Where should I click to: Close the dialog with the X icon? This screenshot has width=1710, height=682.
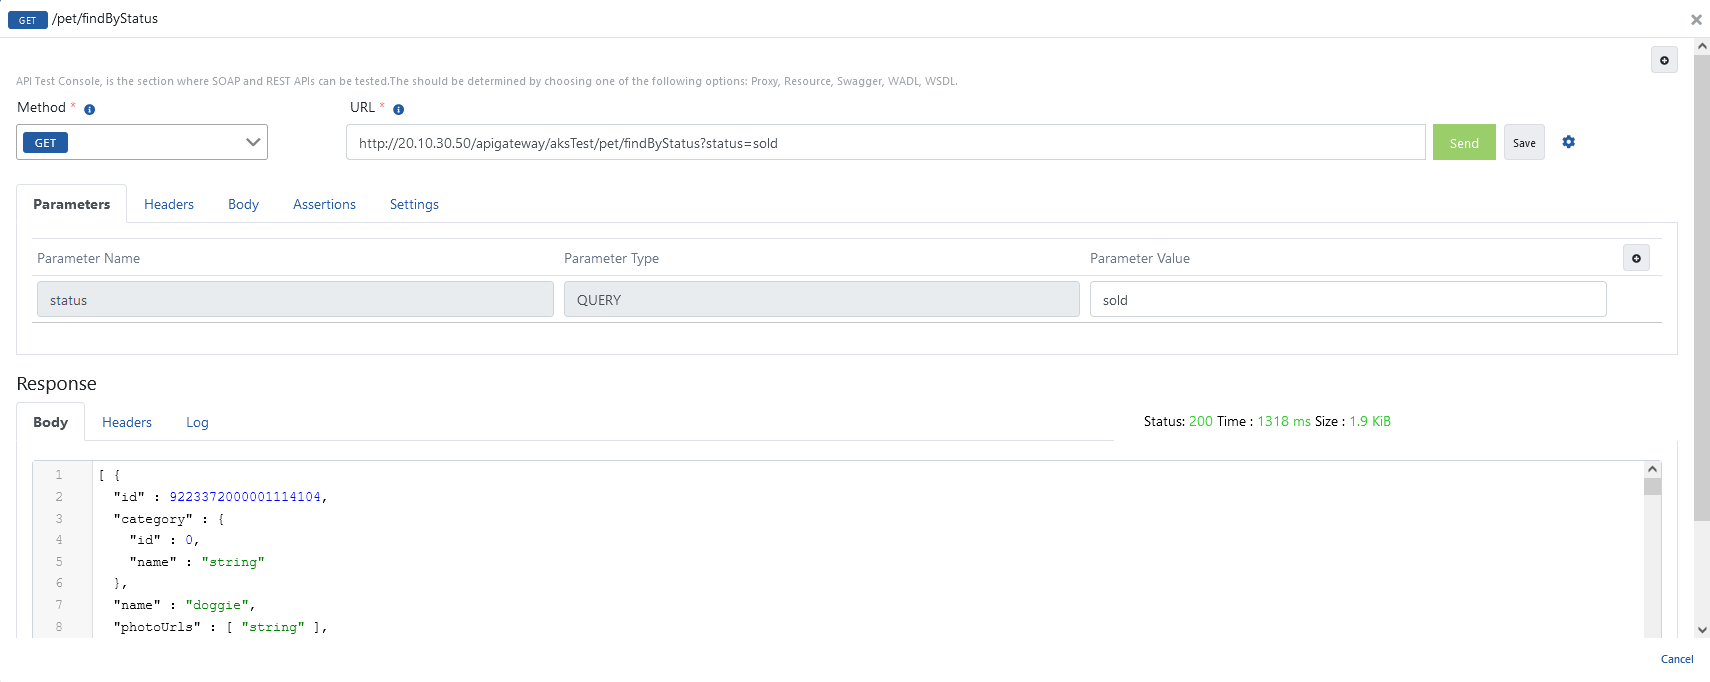[1696, 19]
